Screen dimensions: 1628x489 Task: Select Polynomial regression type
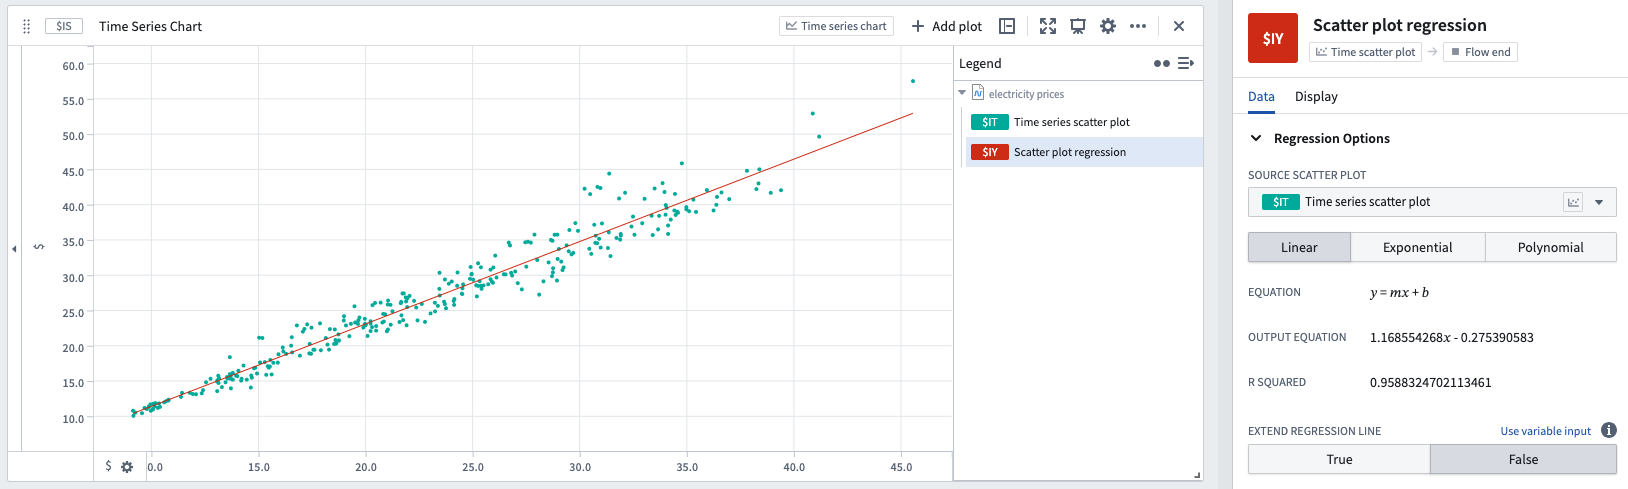click(1550, 247)
